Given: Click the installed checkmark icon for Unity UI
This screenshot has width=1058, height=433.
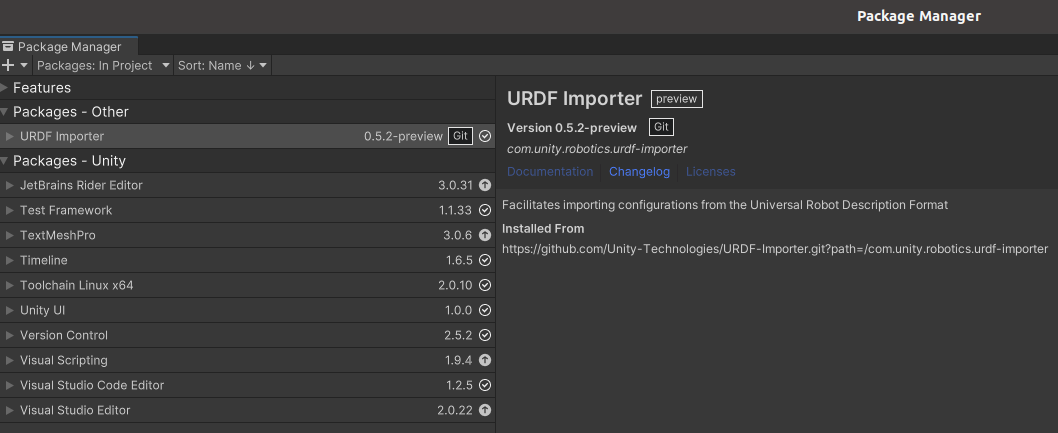Looking at the screenshot, I should click(x=485, y=310).
